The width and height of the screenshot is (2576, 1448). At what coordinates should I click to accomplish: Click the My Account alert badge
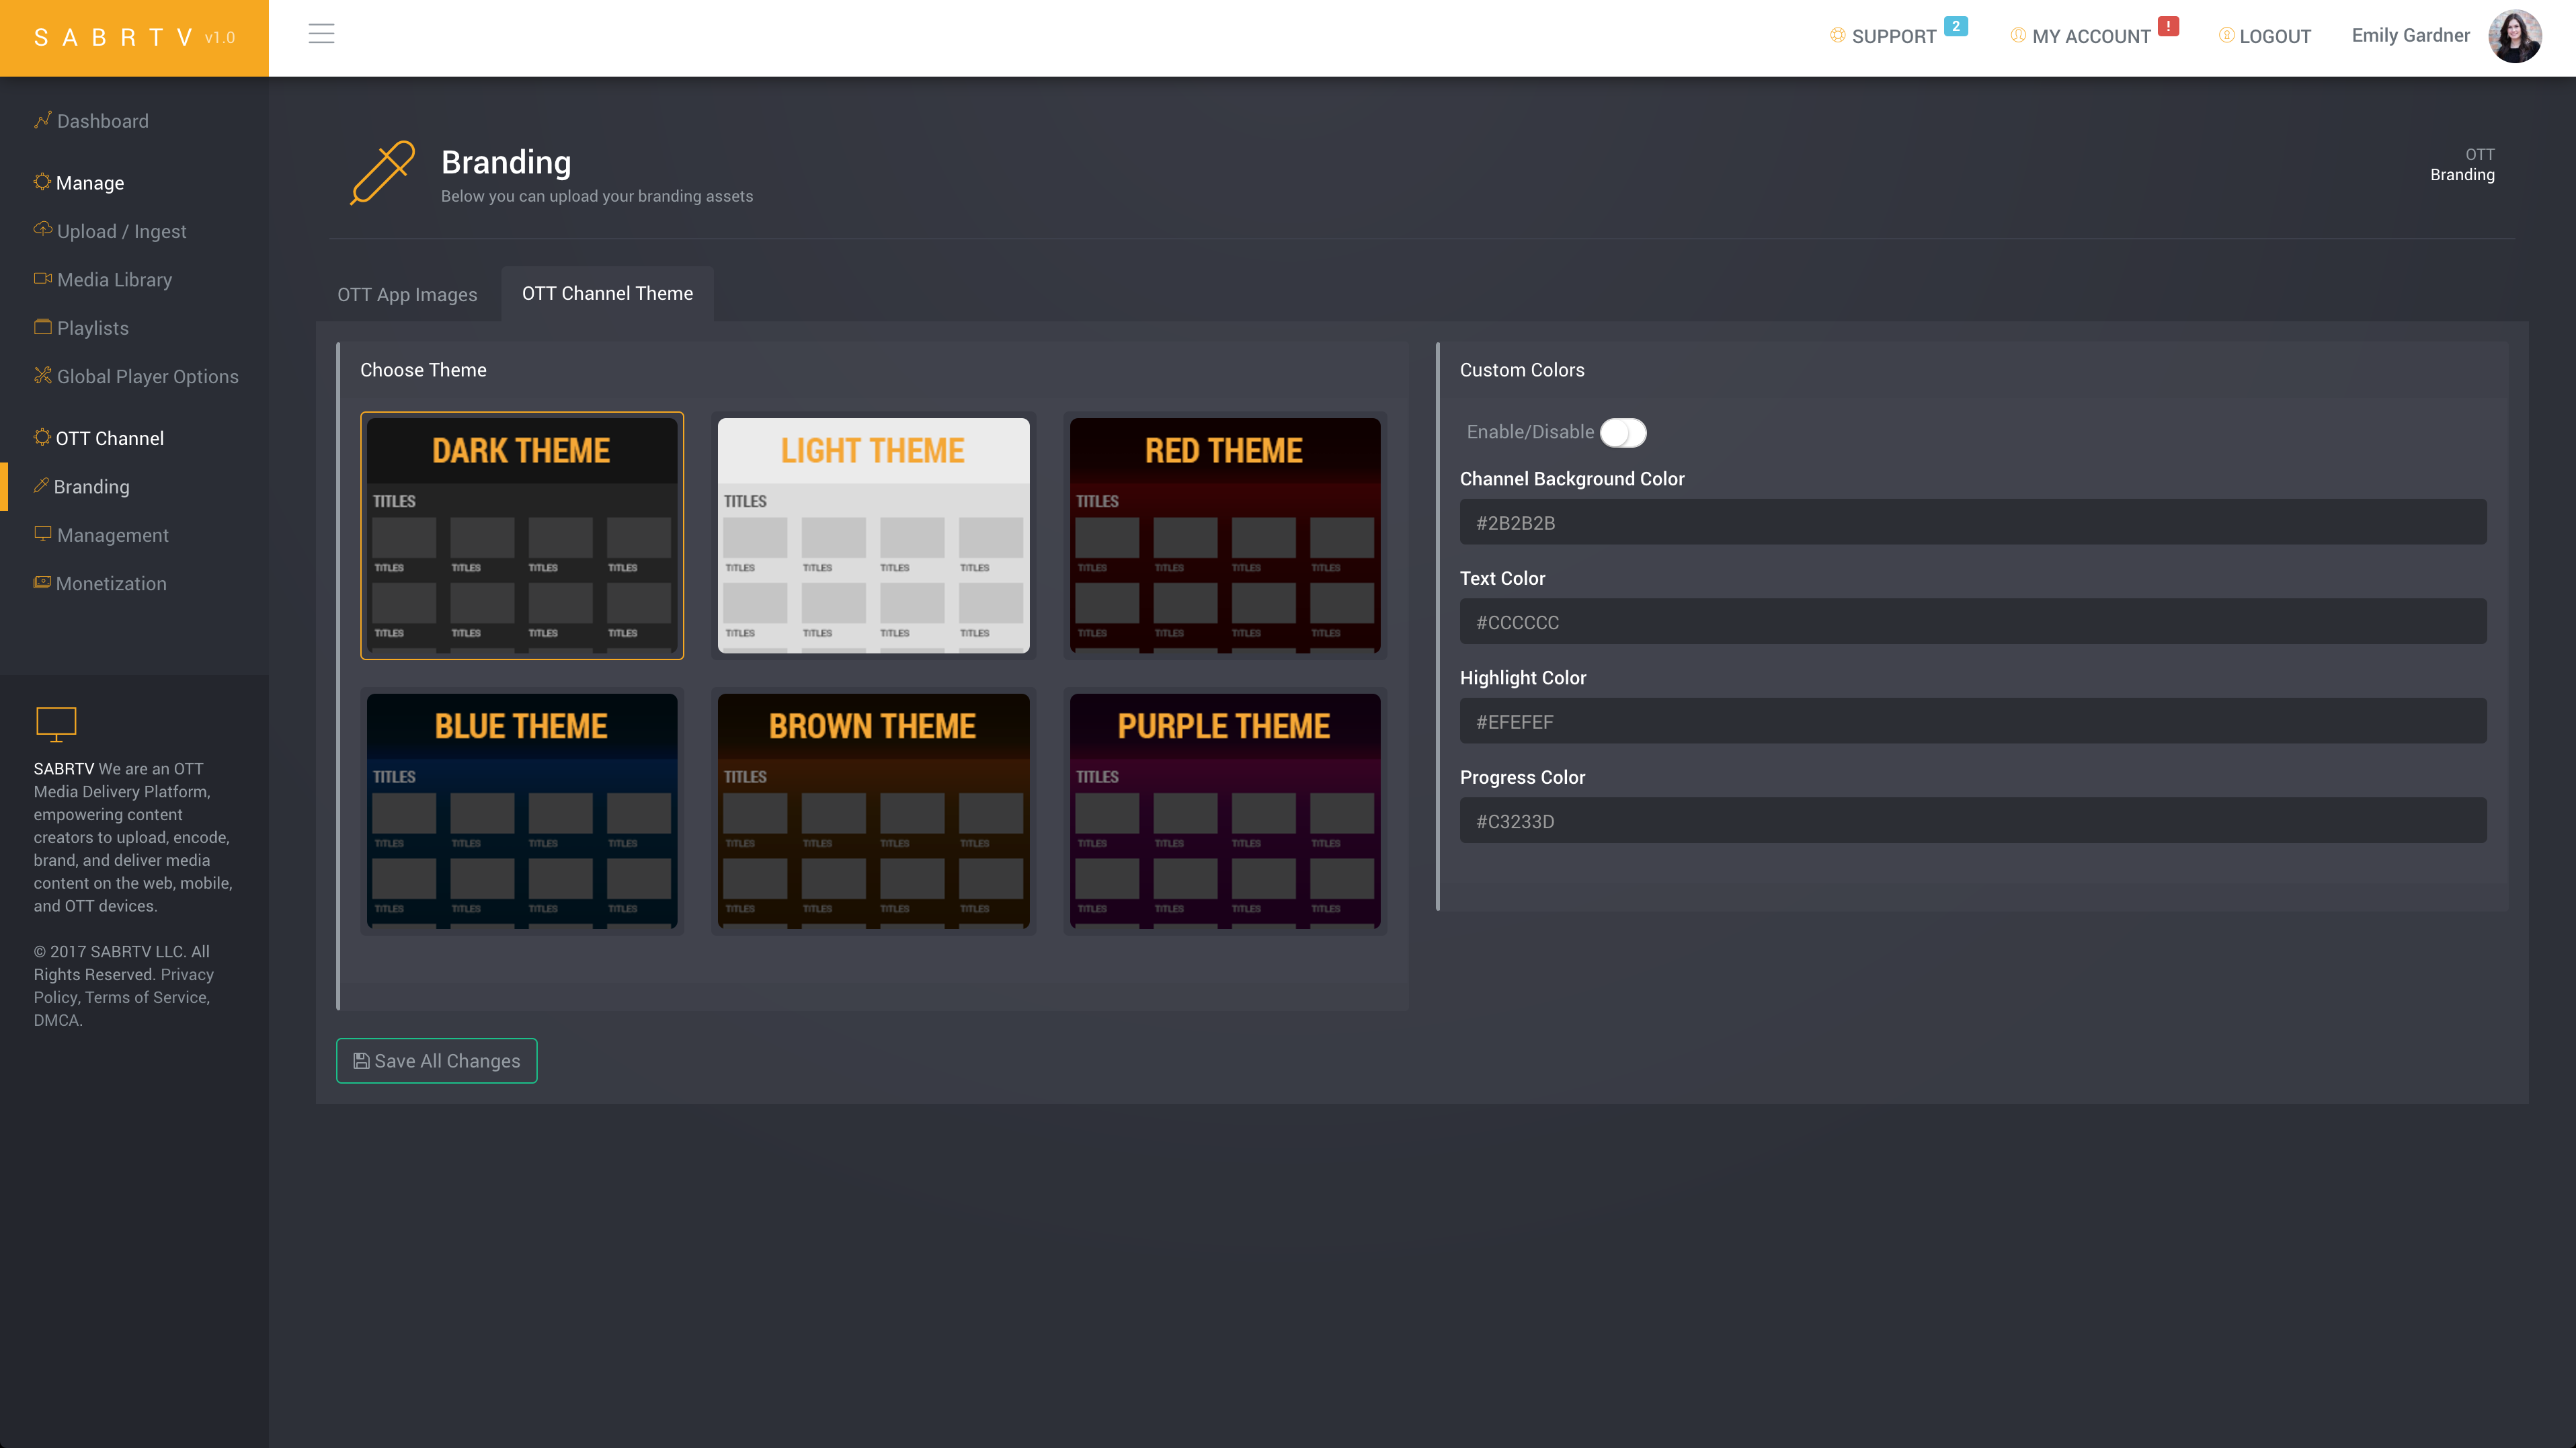[x=2167, y=26]
